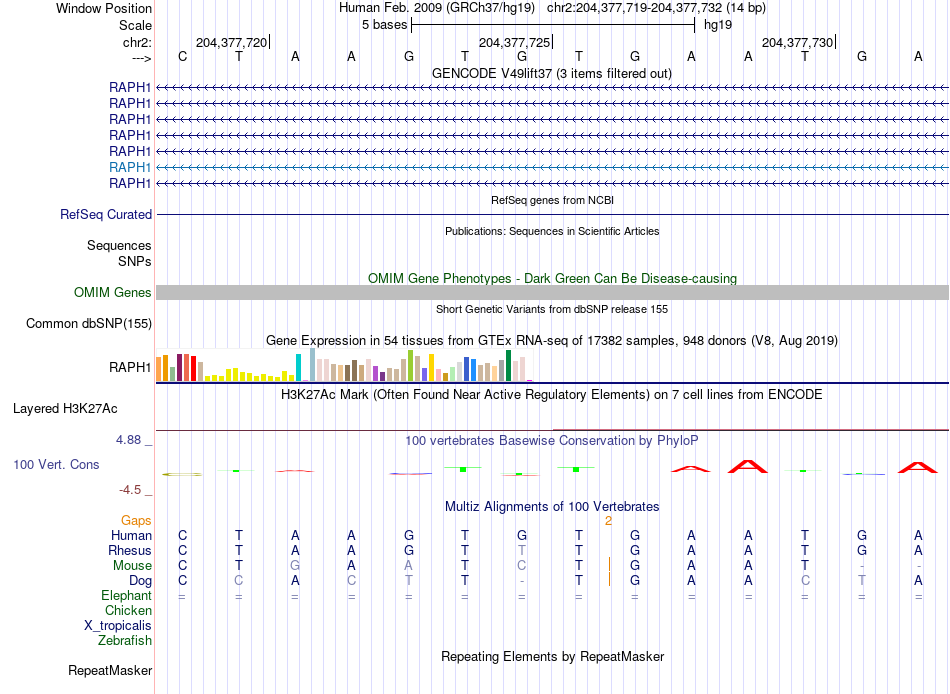Click the 5 bases scale label
The width and height of the screenshot is (950, 694).
click(x=385, y=25)
